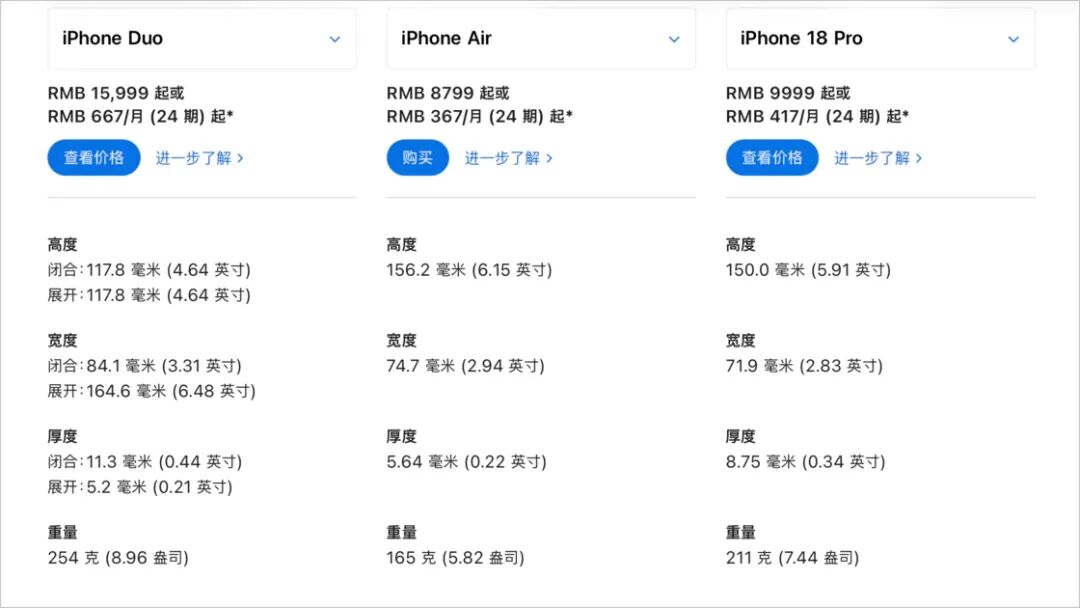This screenshot has height=608, width=1080.
Task: Click the 购买 button for iPhone Air
Action: coord(417,158)
